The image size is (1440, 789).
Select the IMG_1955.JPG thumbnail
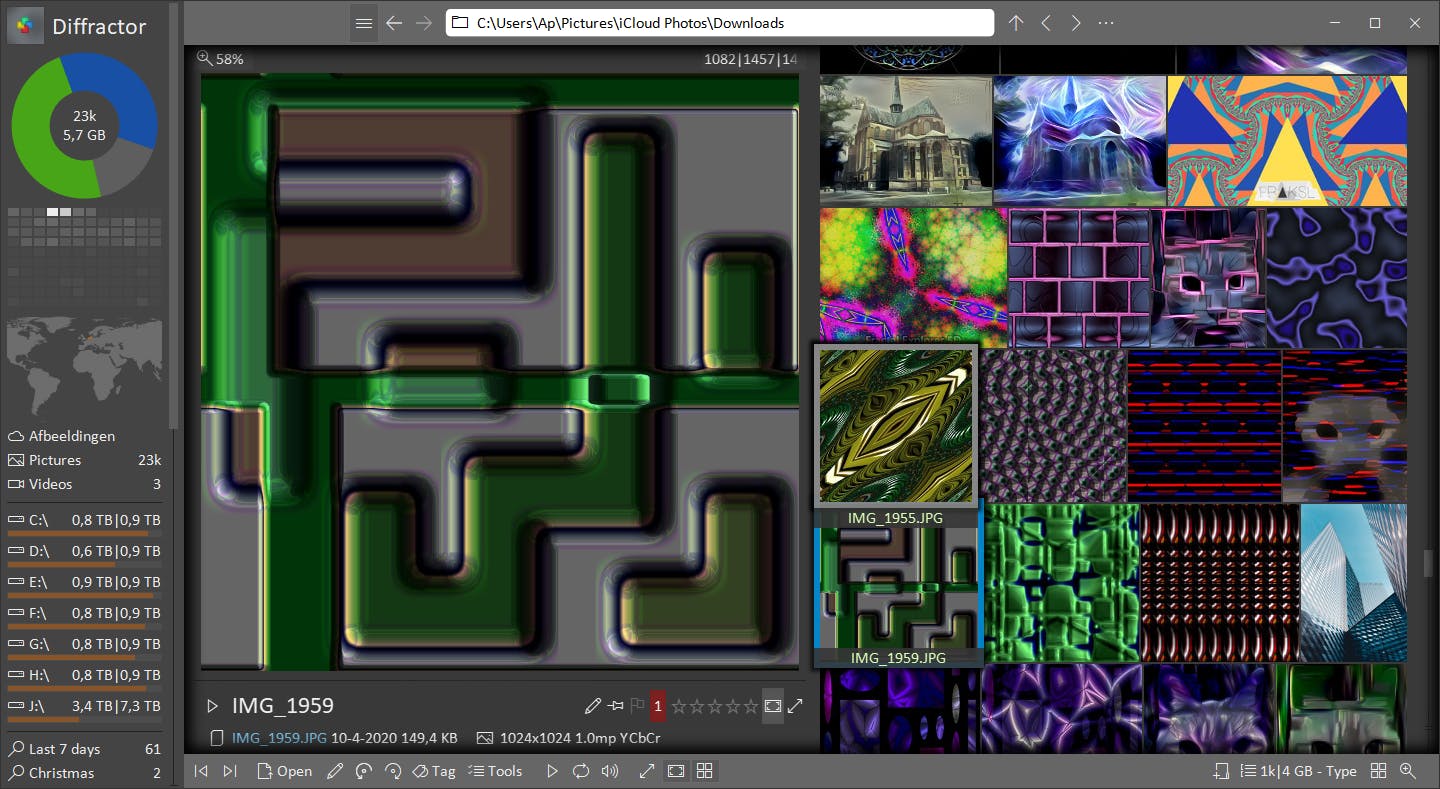896,425
